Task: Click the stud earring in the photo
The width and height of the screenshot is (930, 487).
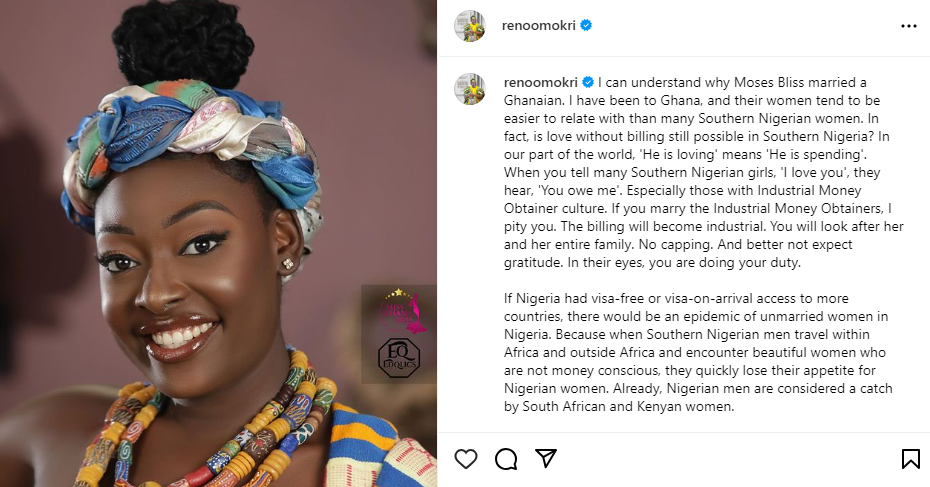Action: point(289,263)
